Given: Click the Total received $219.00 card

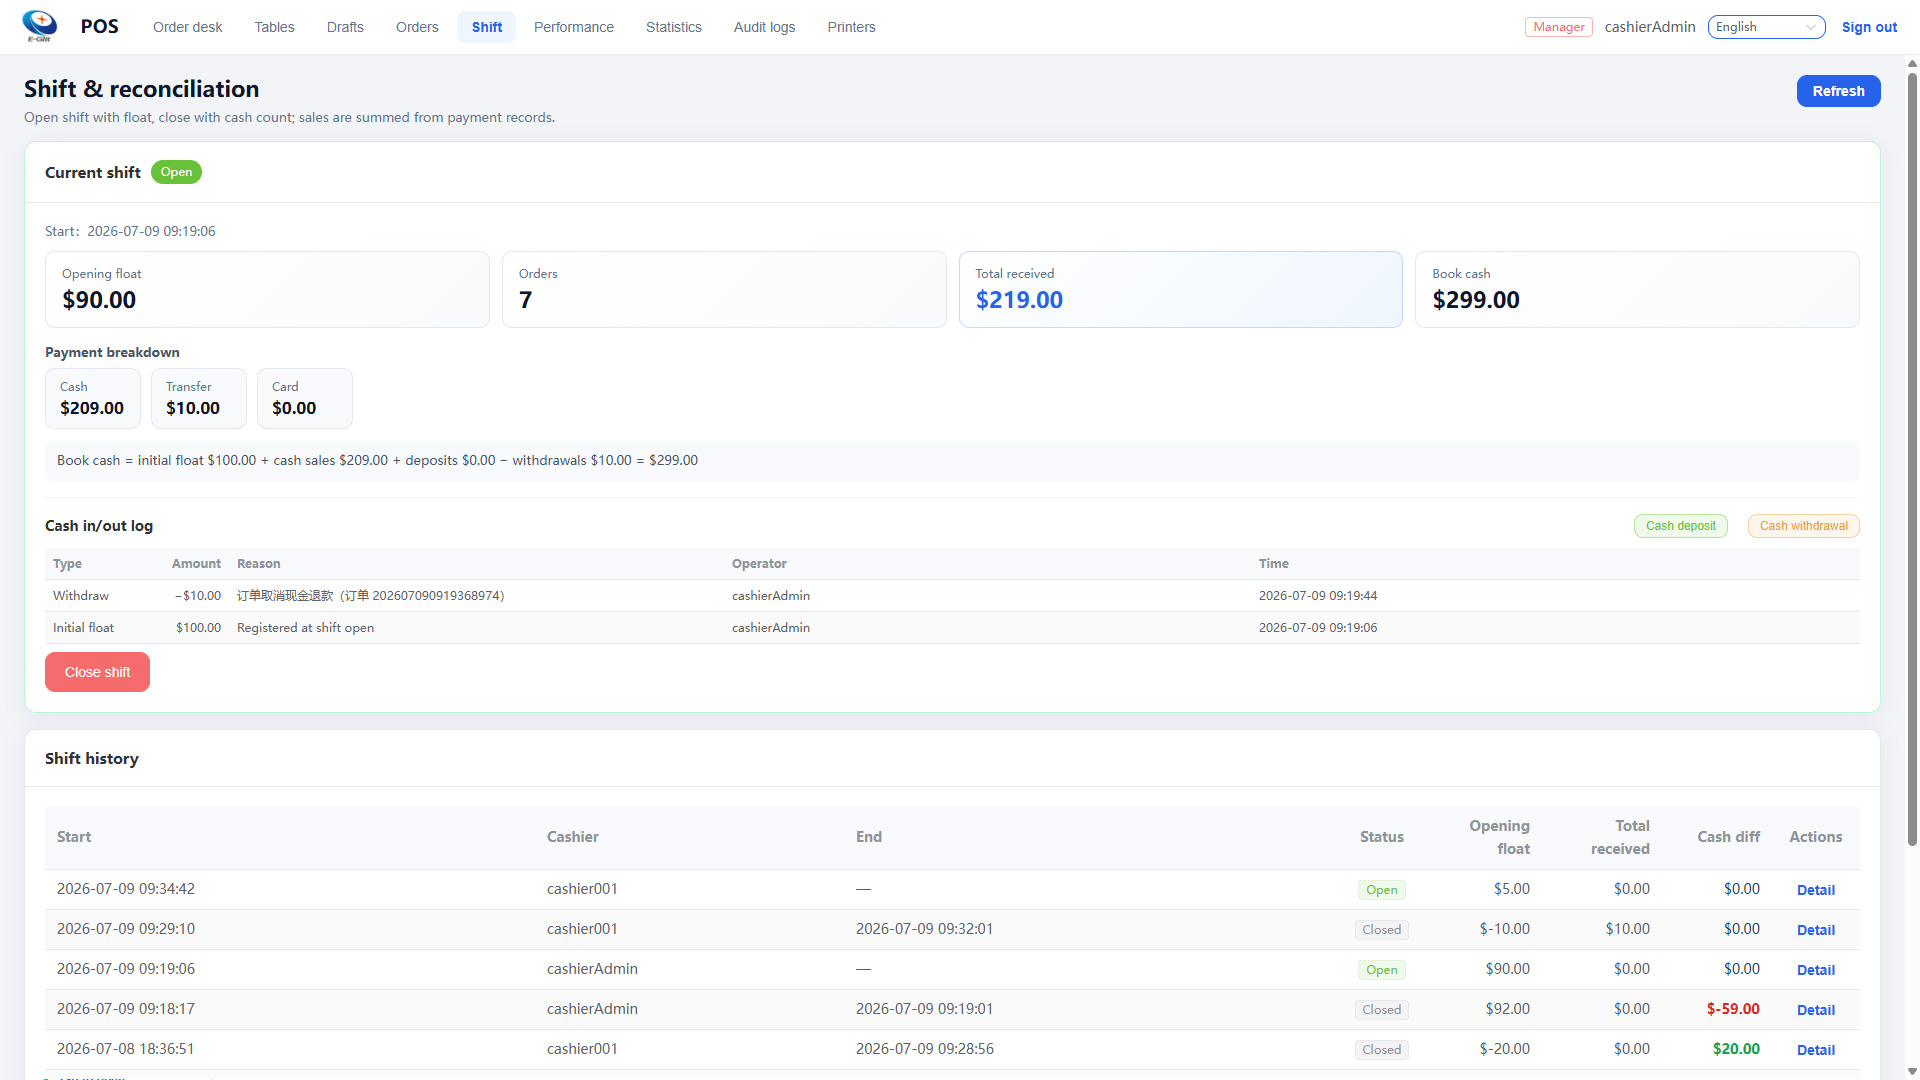Looking at the screenshot, I should coord(1181,289).
